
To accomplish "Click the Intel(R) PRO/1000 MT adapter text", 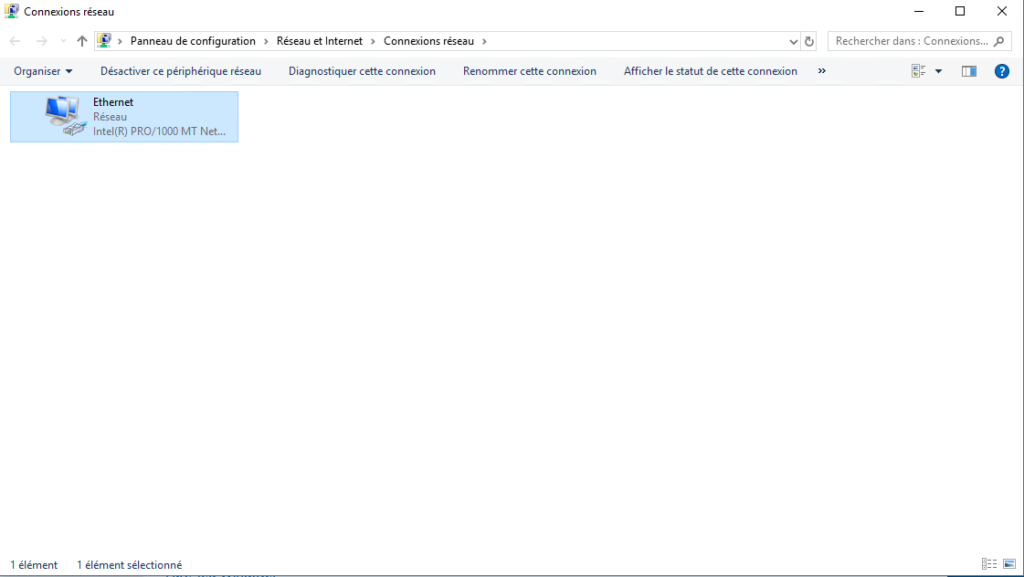I will [x=159, y=131].
